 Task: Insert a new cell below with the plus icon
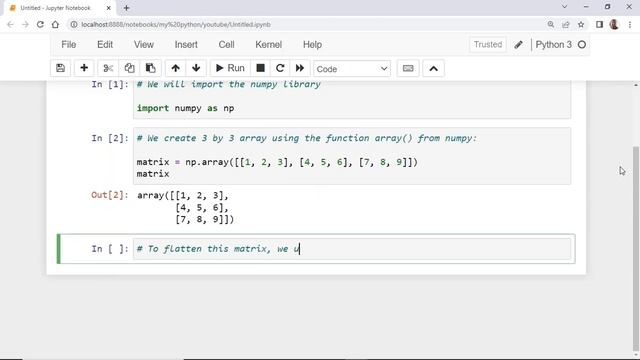pyautogui.click(x=84, y=68)
